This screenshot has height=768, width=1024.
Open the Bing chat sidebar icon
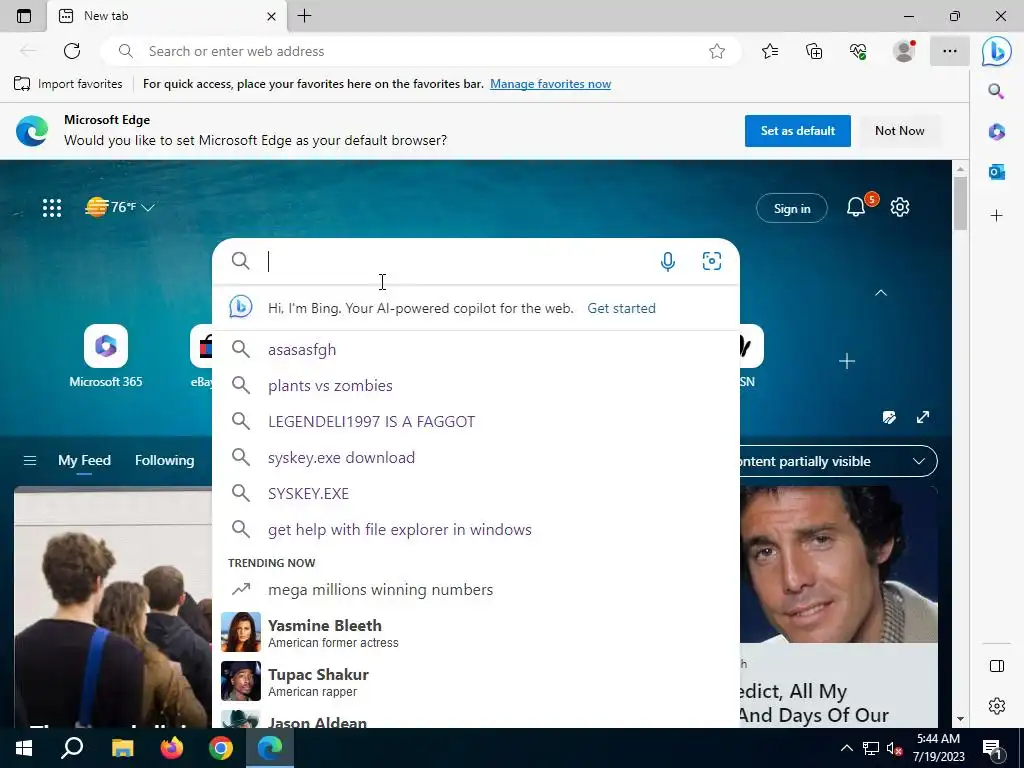coord(997,51)
